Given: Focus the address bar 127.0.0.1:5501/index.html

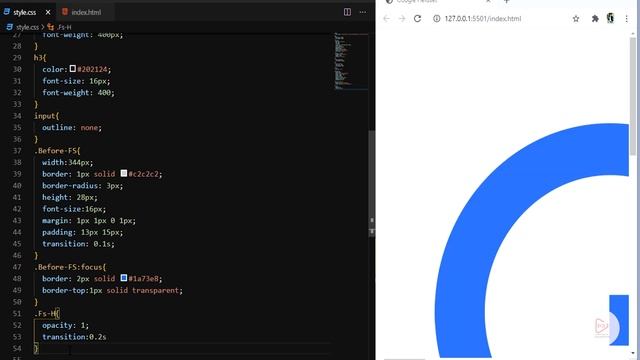Looking at the screenshot, I should [x=482, y=19].
